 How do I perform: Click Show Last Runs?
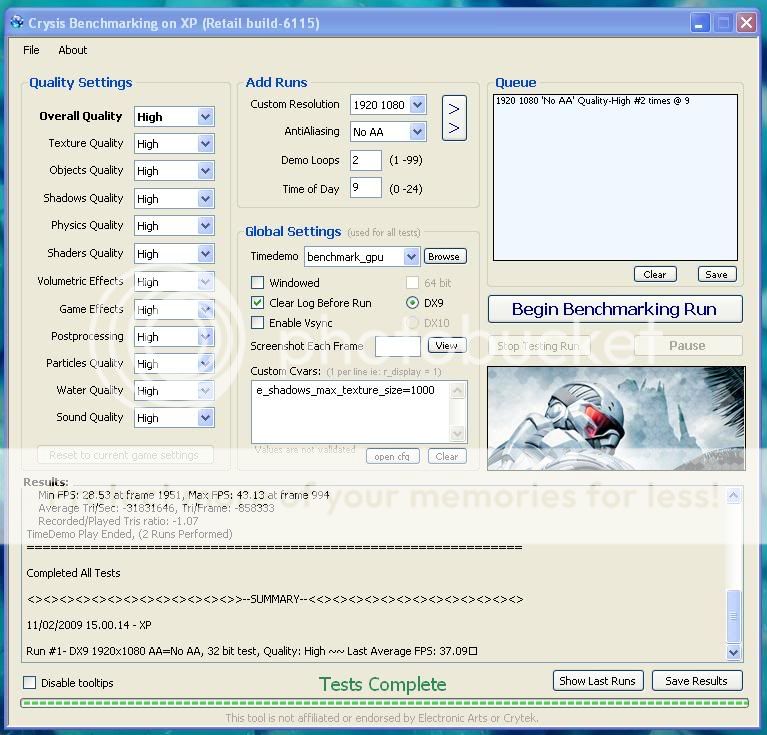598,681
